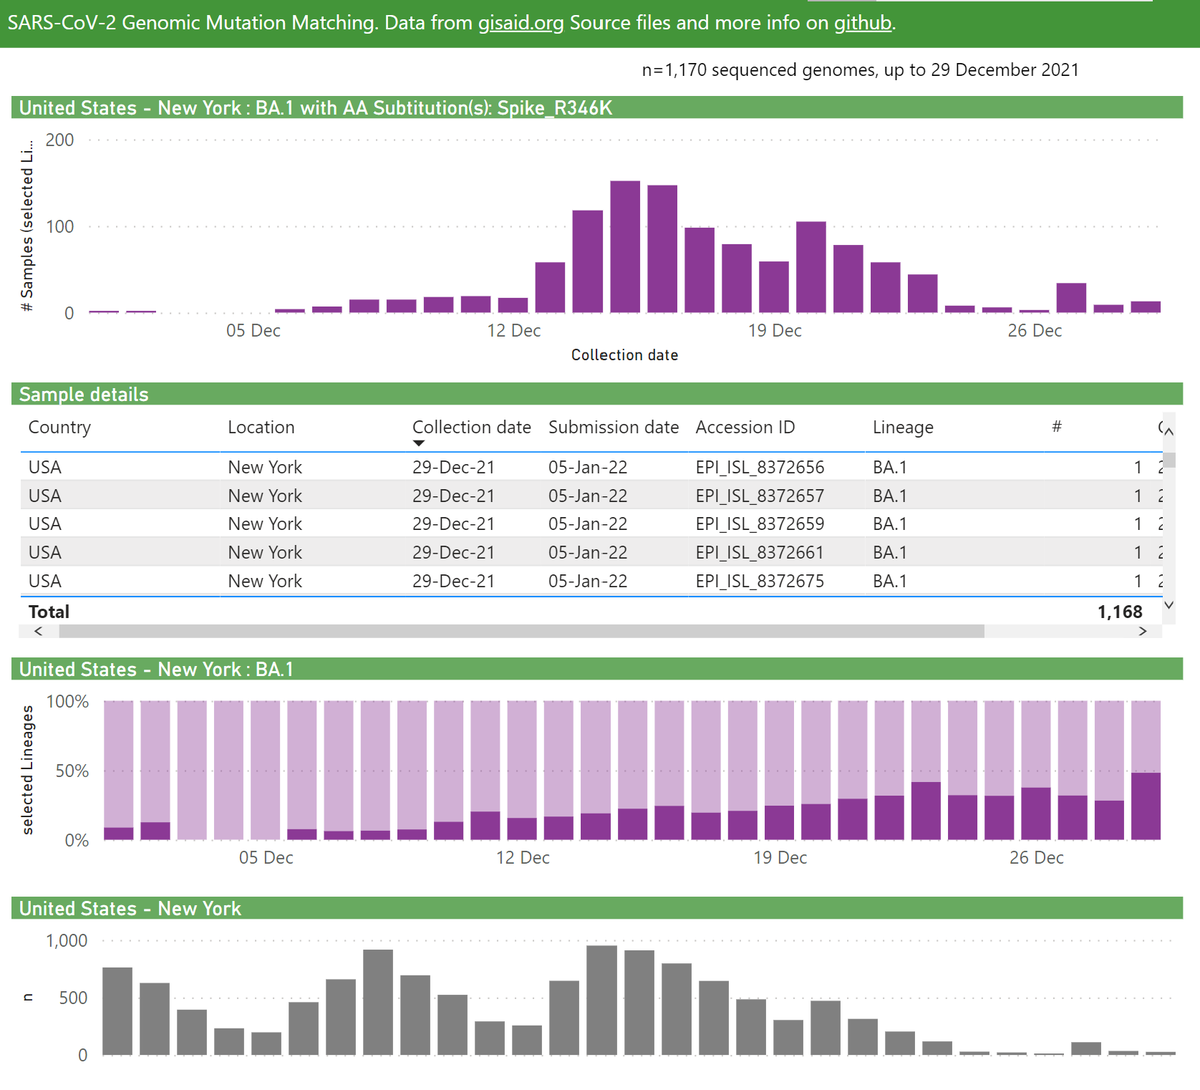Click New York in the EPI_ISL_8372675 row

click(x=265, y=581)
